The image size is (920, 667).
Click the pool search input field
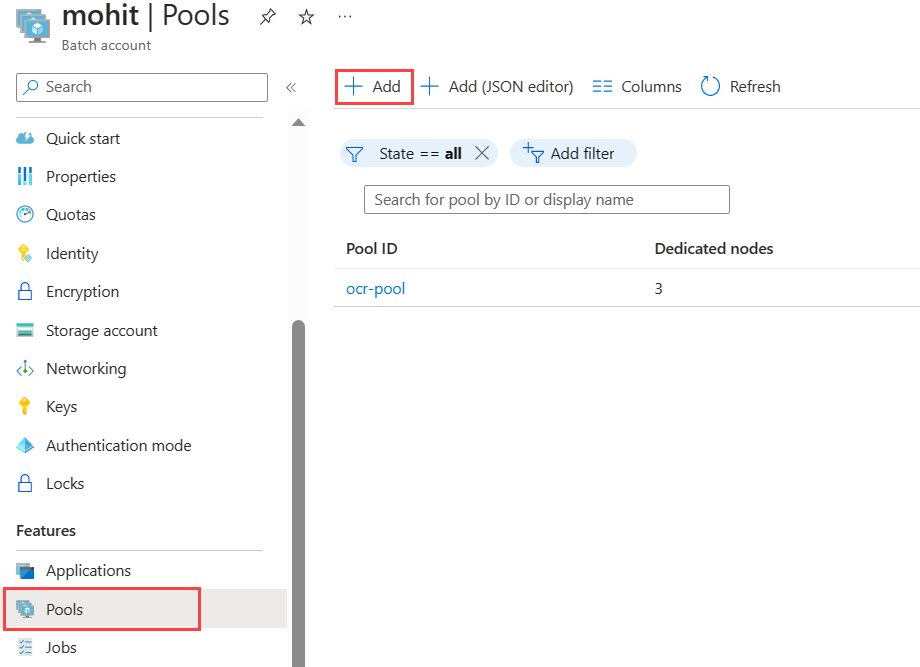pyautogui.click(x=546, y=199)
